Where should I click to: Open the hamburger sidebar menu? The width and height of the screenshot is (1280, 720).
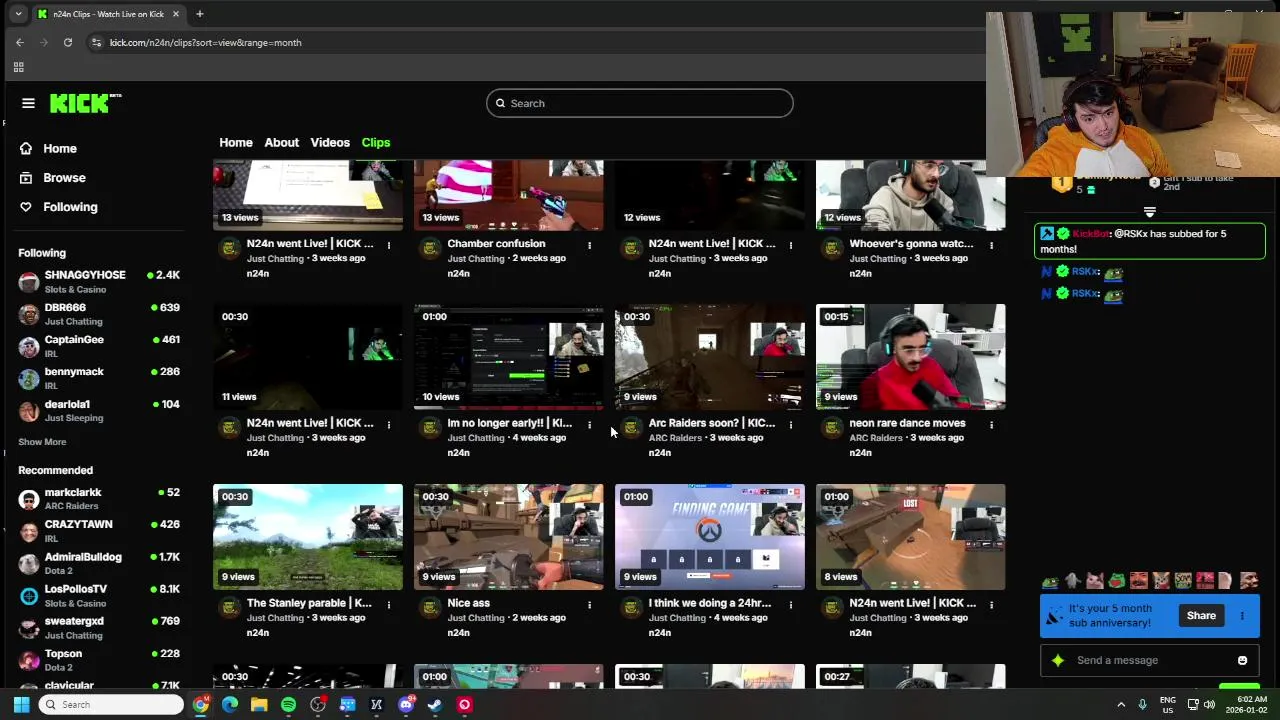[28, 103]
